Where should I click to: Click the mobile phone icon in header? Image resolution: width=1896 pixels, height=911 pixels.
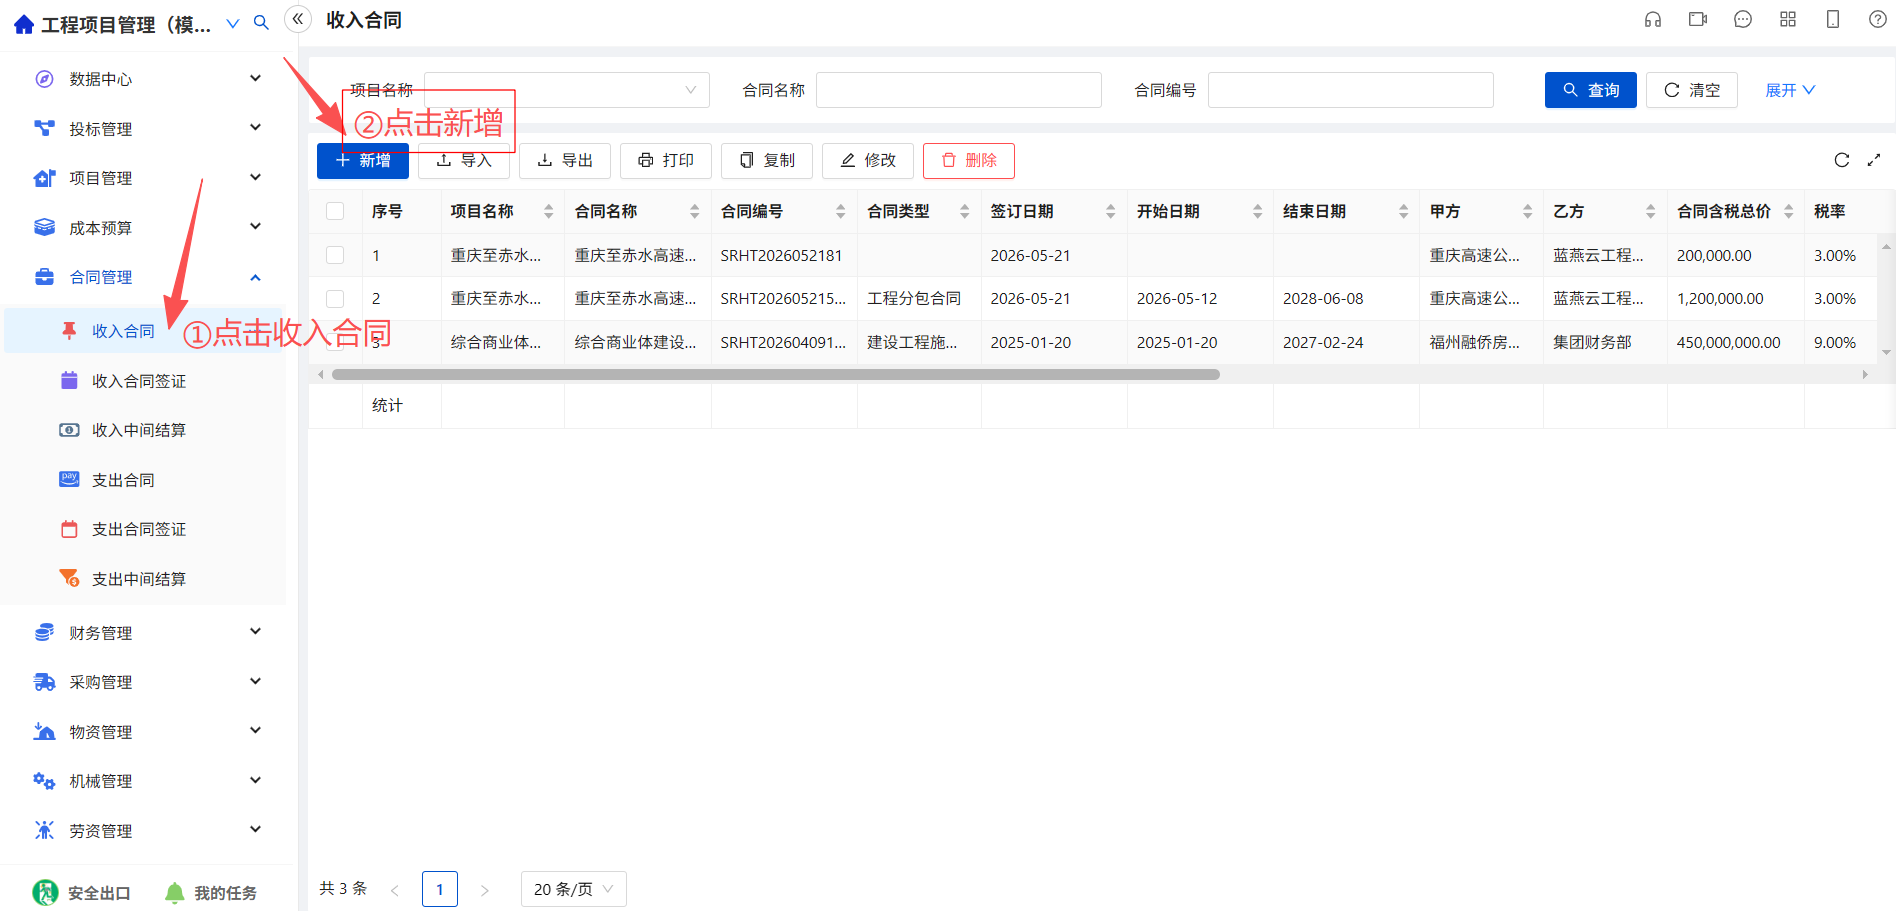(1833, 19)
